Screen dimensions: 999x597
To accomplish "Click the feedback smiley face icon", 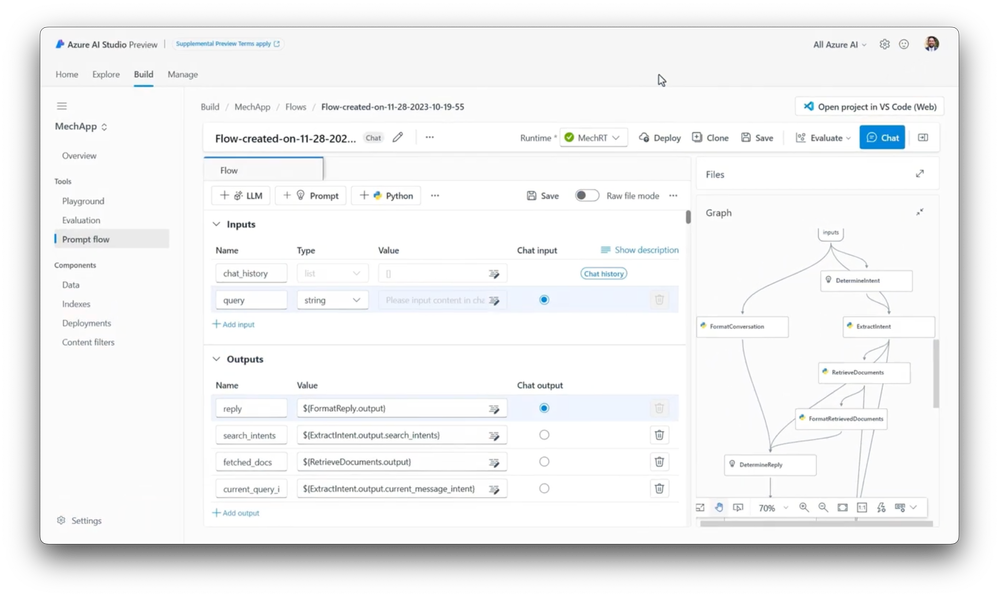I will click(x=903, y=44).
